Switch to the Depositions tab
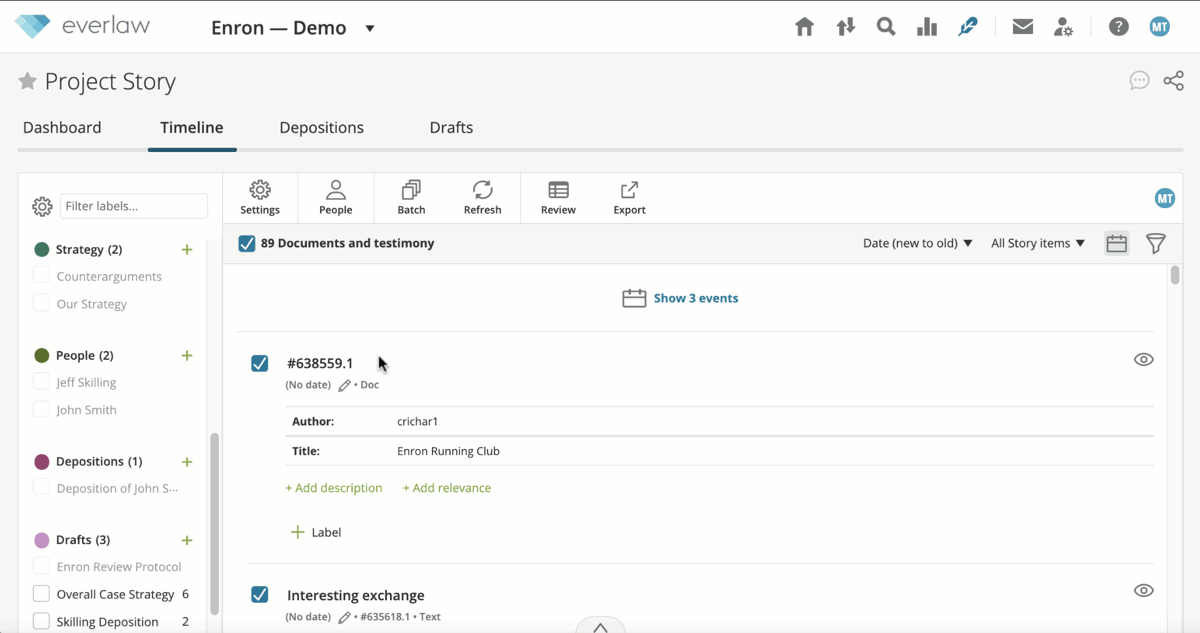This screenshot has height=633, width=1200. point(322,128)
